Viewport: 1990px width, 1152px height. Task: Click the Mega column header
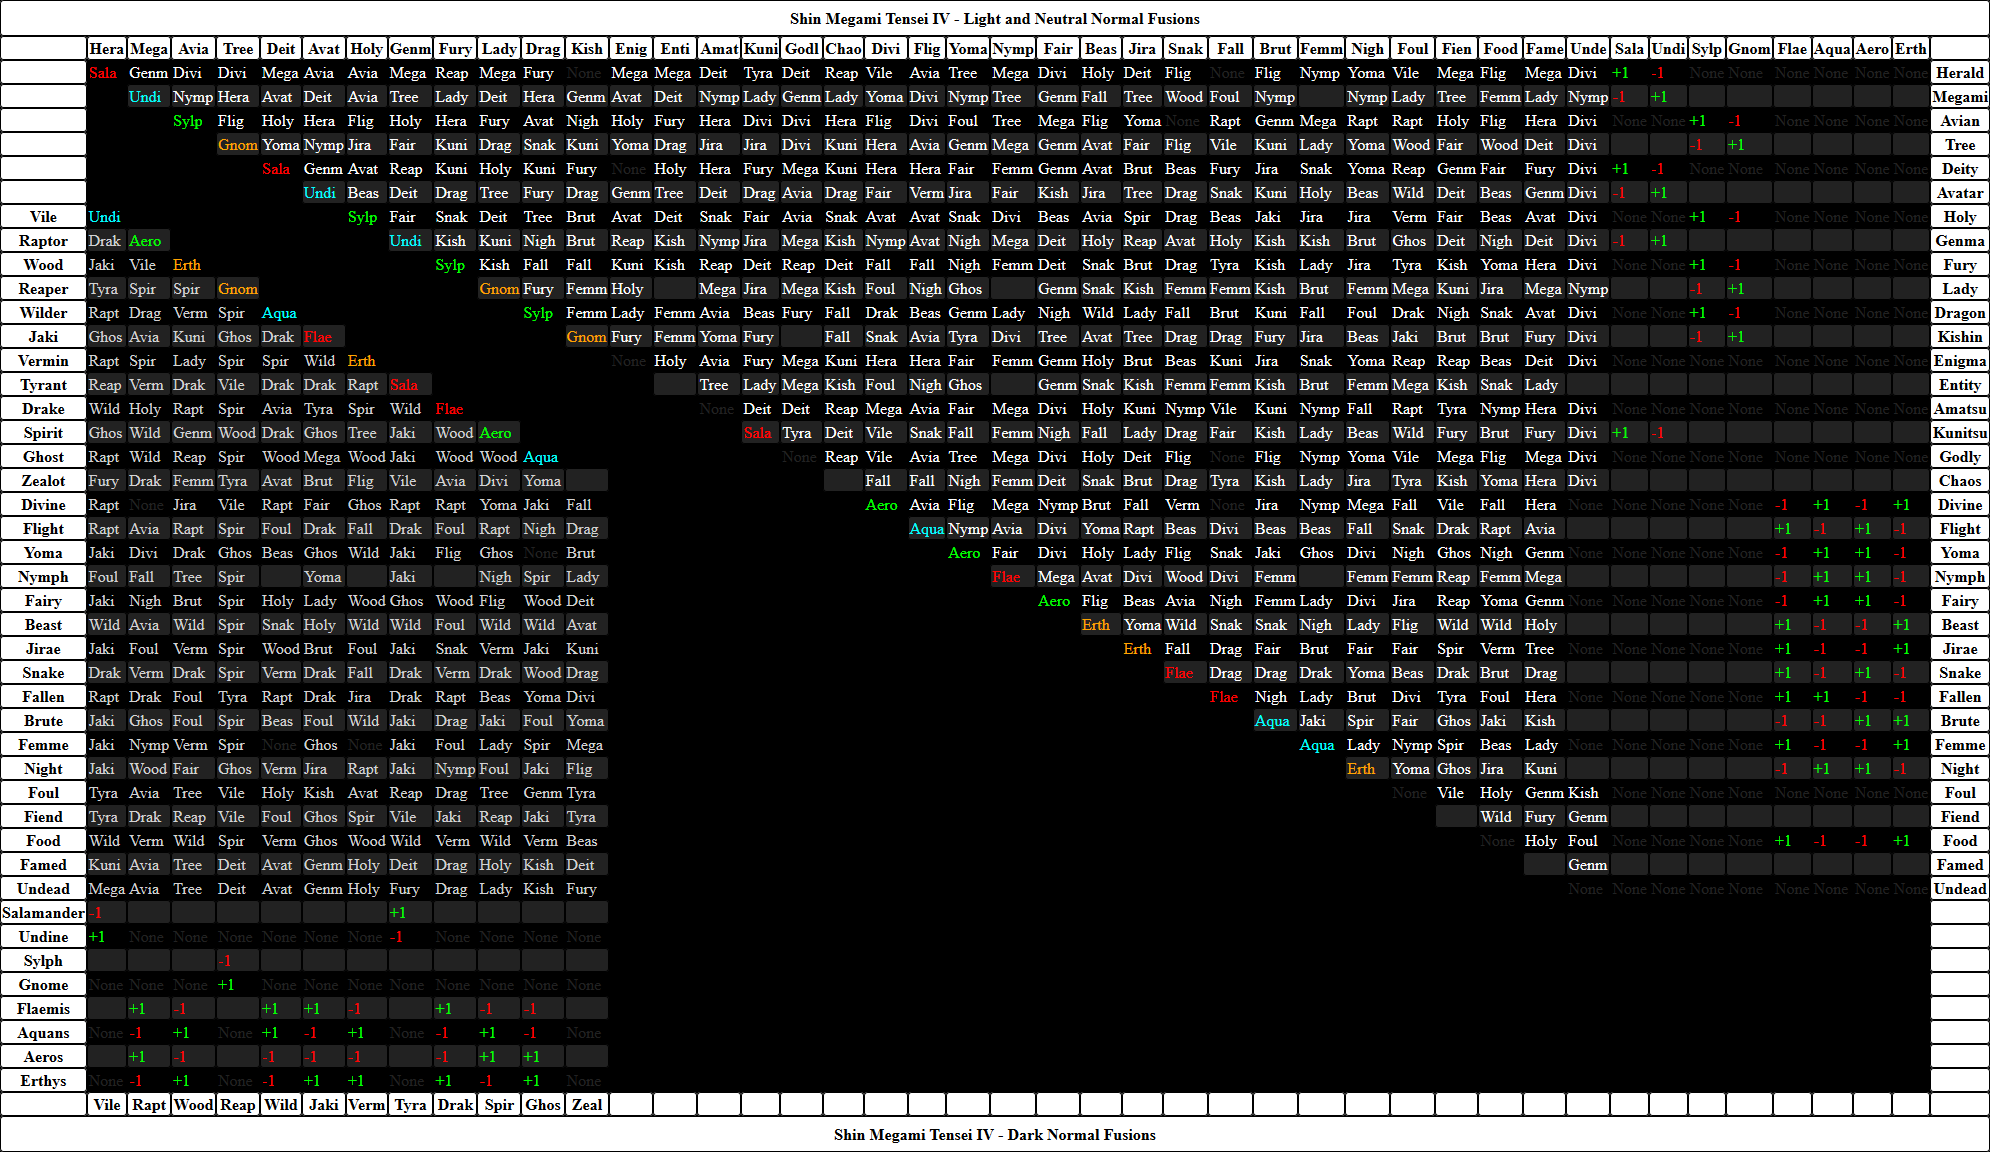click(x=149, y=48)
